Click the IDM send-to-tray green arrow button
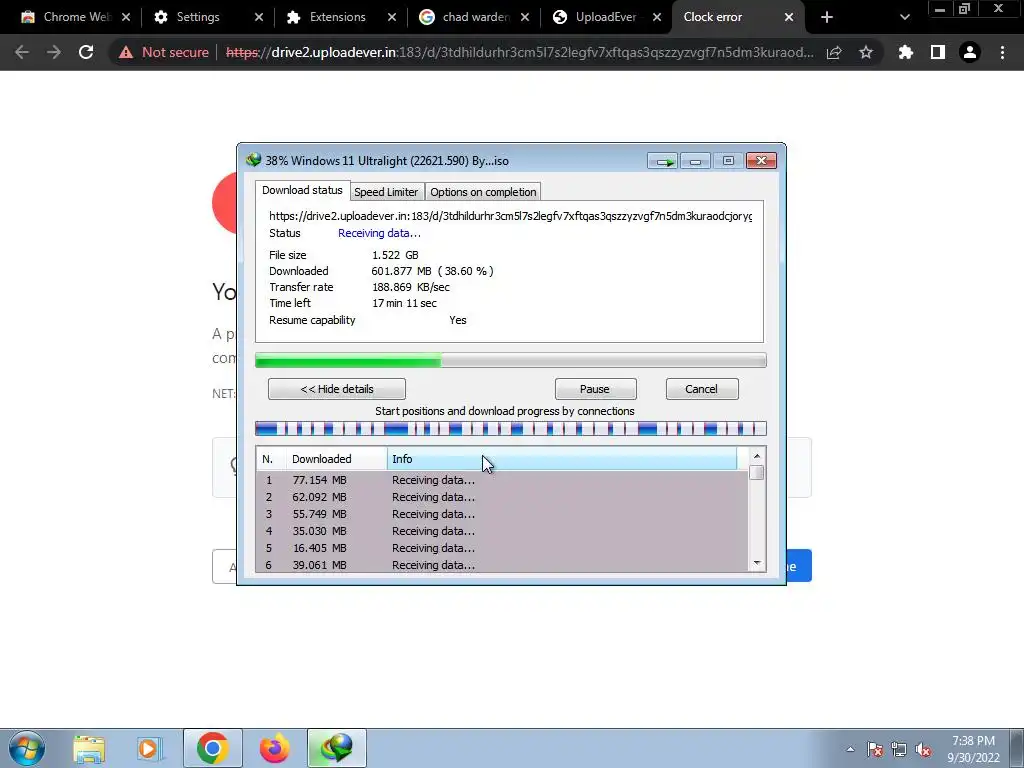Viewport: 1024px width, 768px height. 663,161
